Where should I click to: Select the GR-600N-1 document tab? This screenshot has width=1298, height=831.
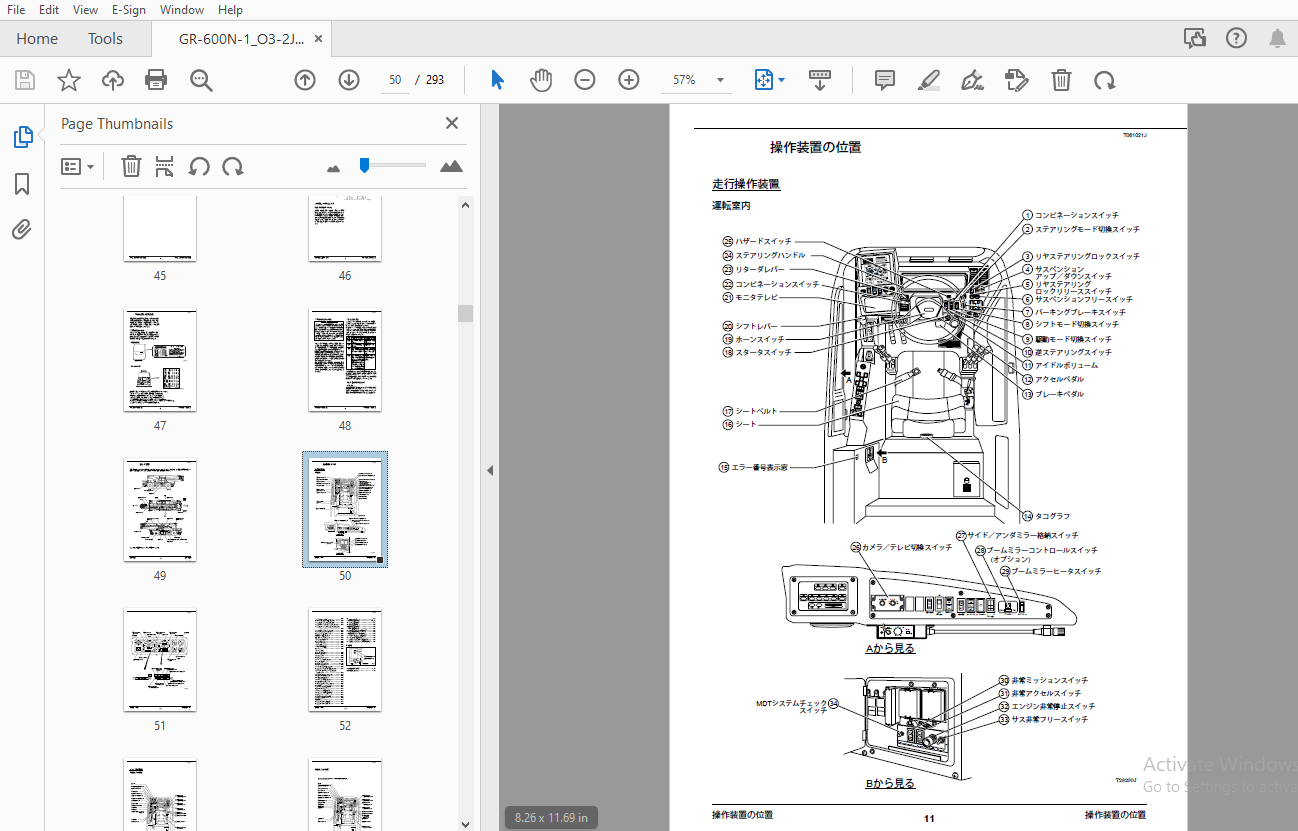coord(241,39)
